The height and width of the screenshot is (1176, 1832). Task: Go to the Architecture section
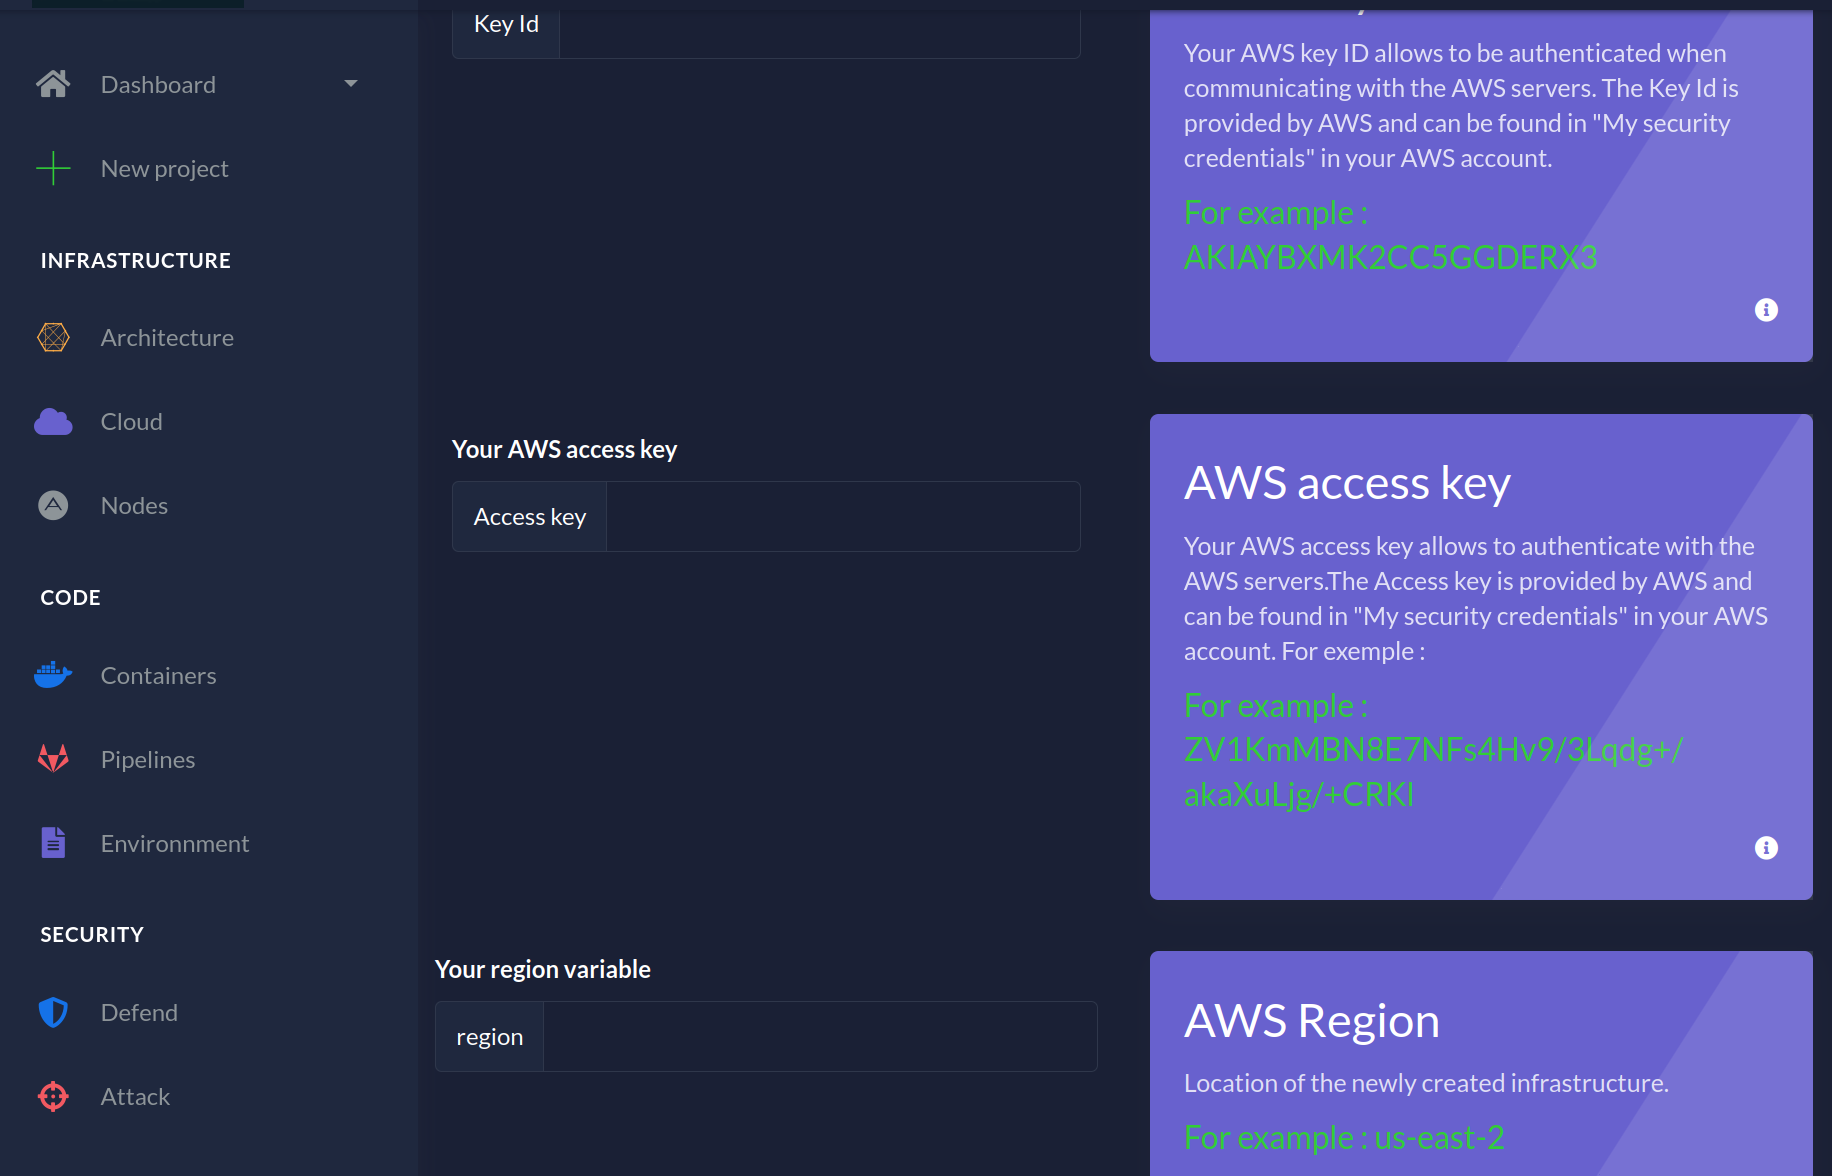(167, 338)
